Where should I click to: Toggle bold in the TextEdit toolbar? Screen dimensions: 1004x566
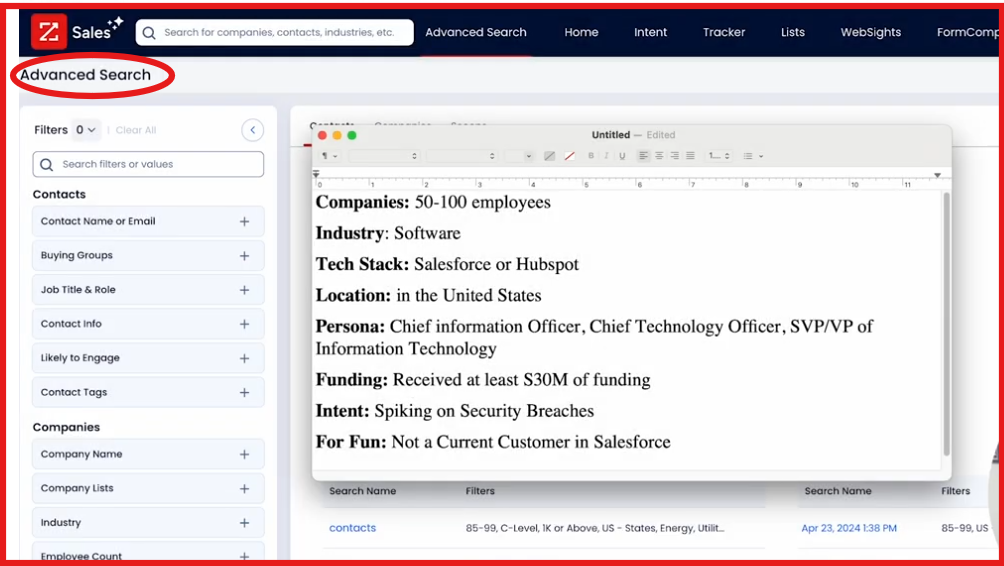[590, 156]
